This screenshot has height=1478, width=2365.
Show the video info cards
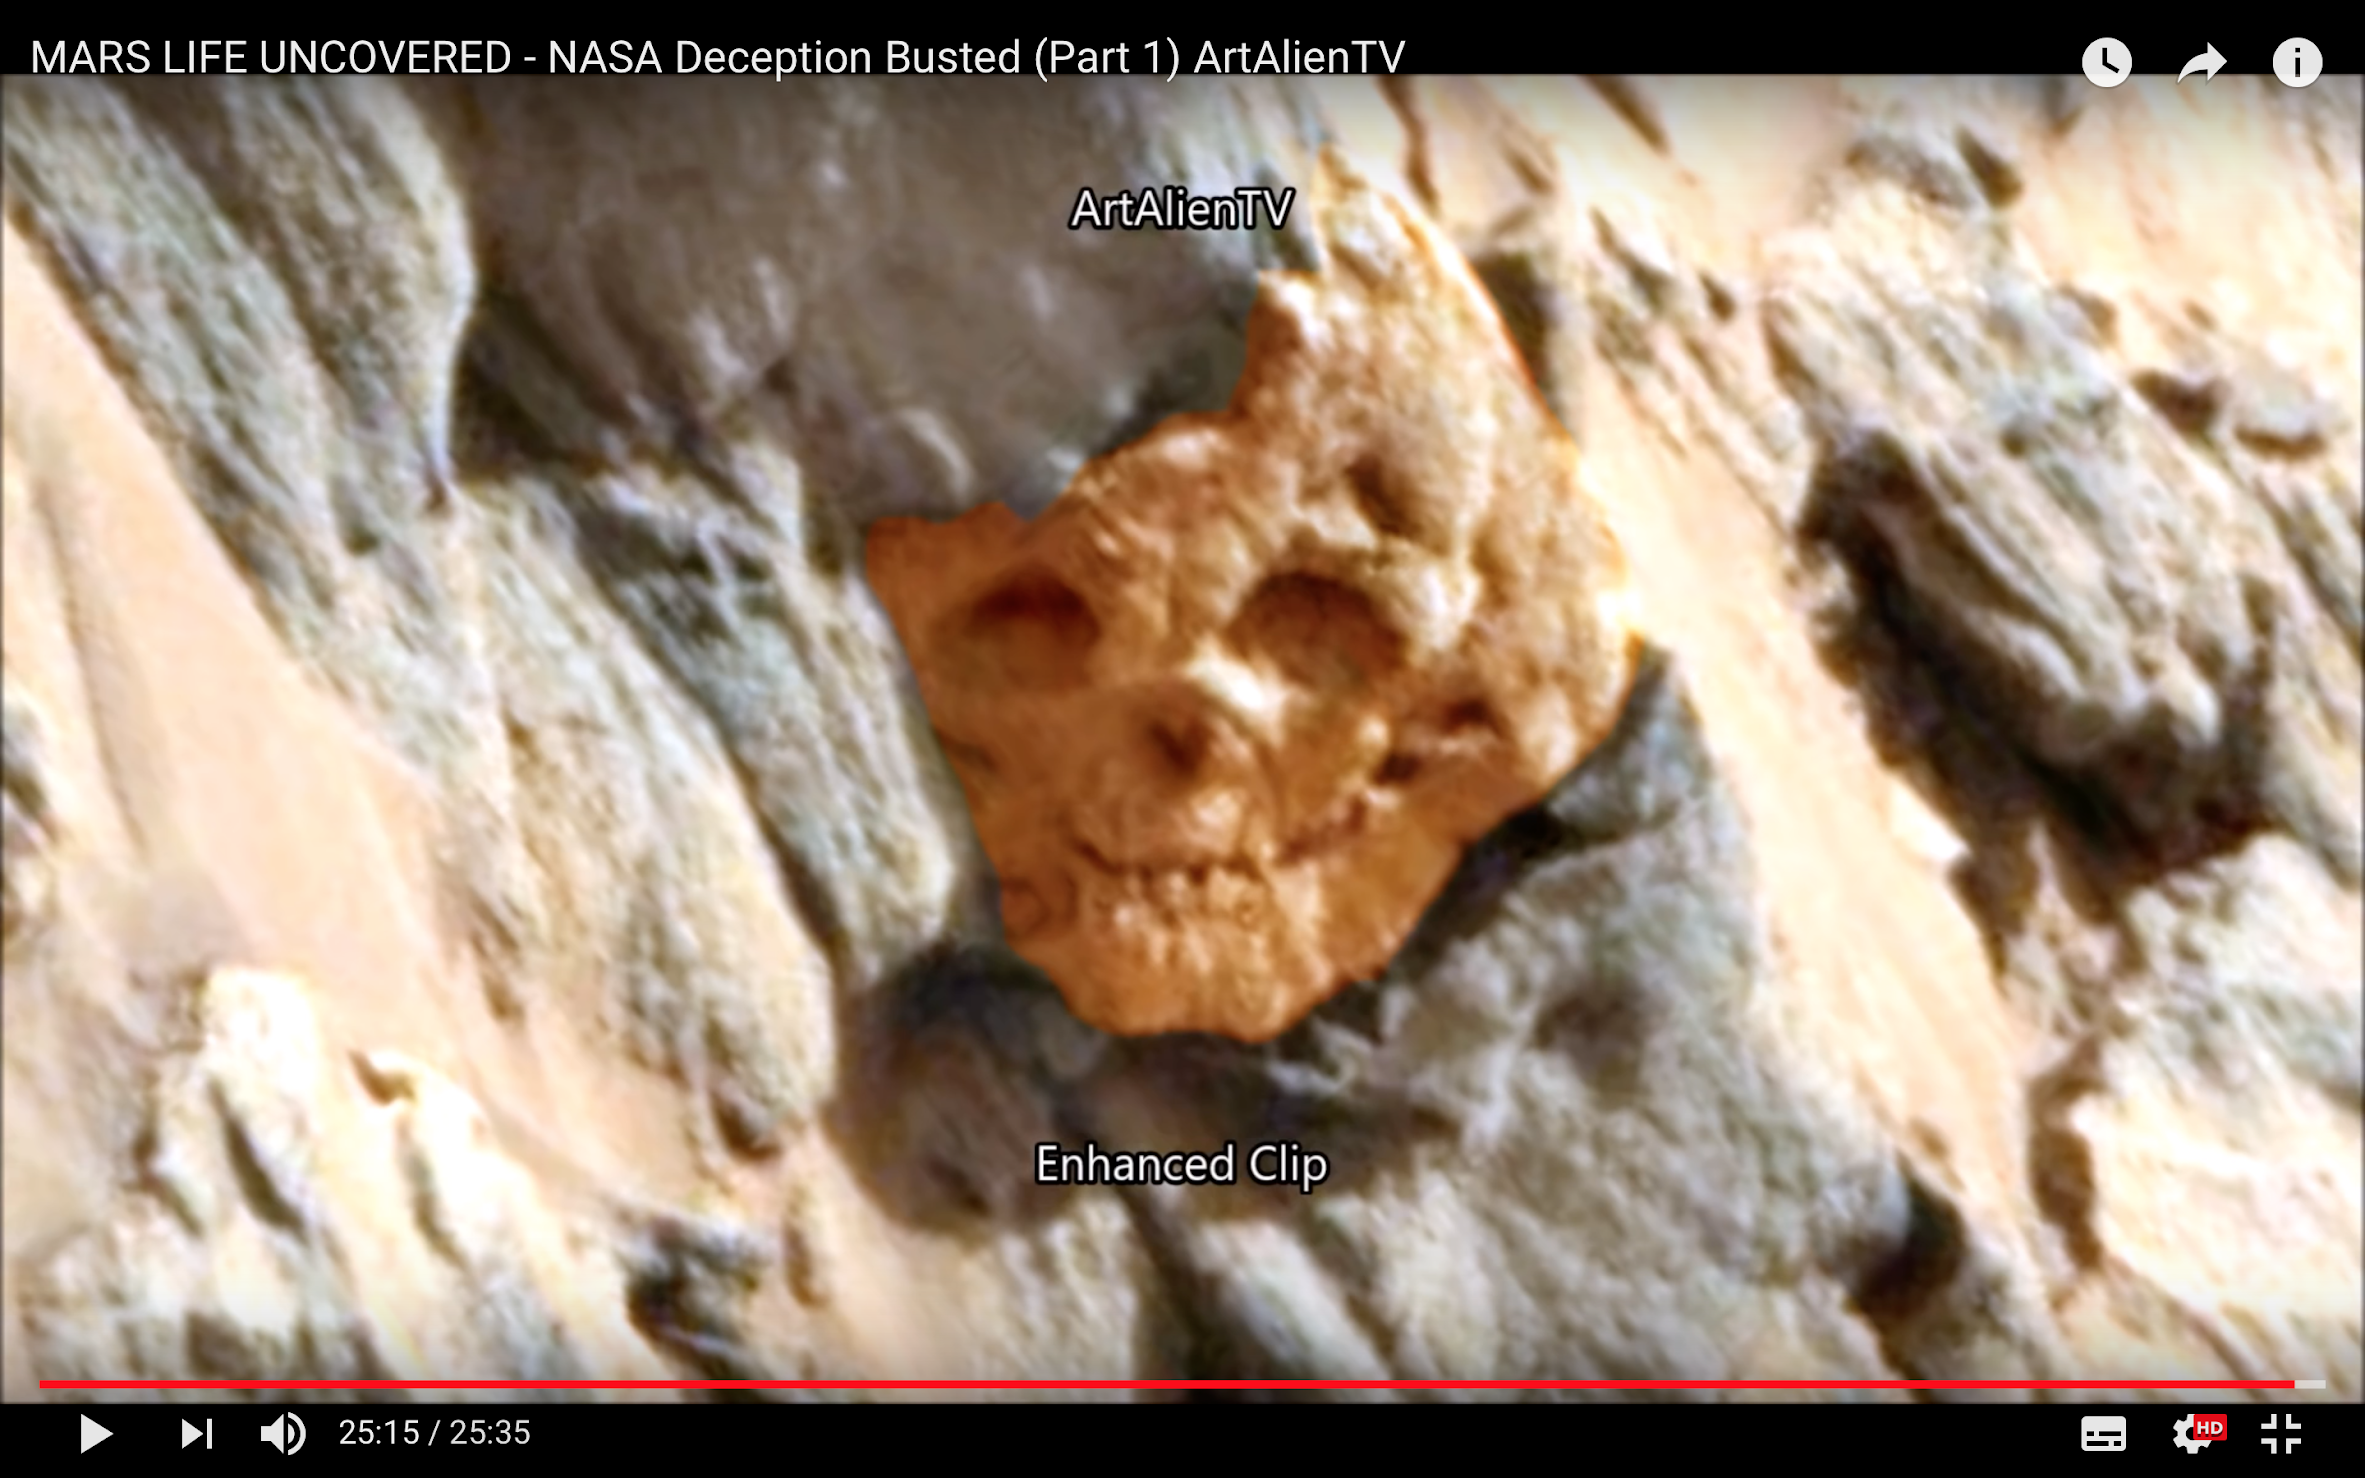[2297, 62]
